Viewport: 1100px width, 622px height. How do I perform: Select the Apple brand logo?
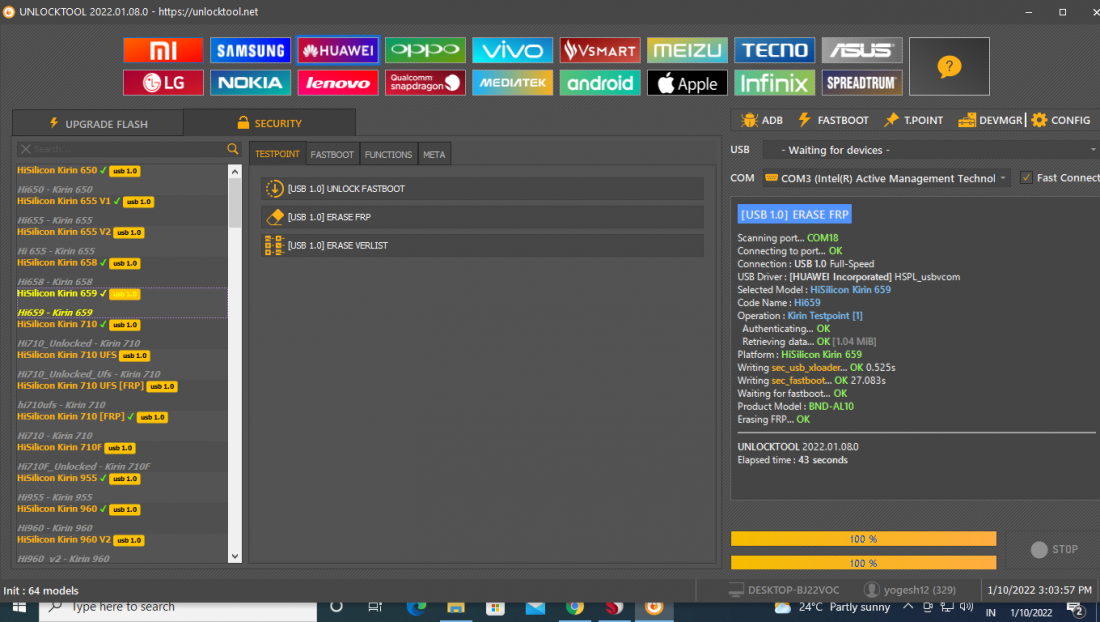tap(687, 83)
